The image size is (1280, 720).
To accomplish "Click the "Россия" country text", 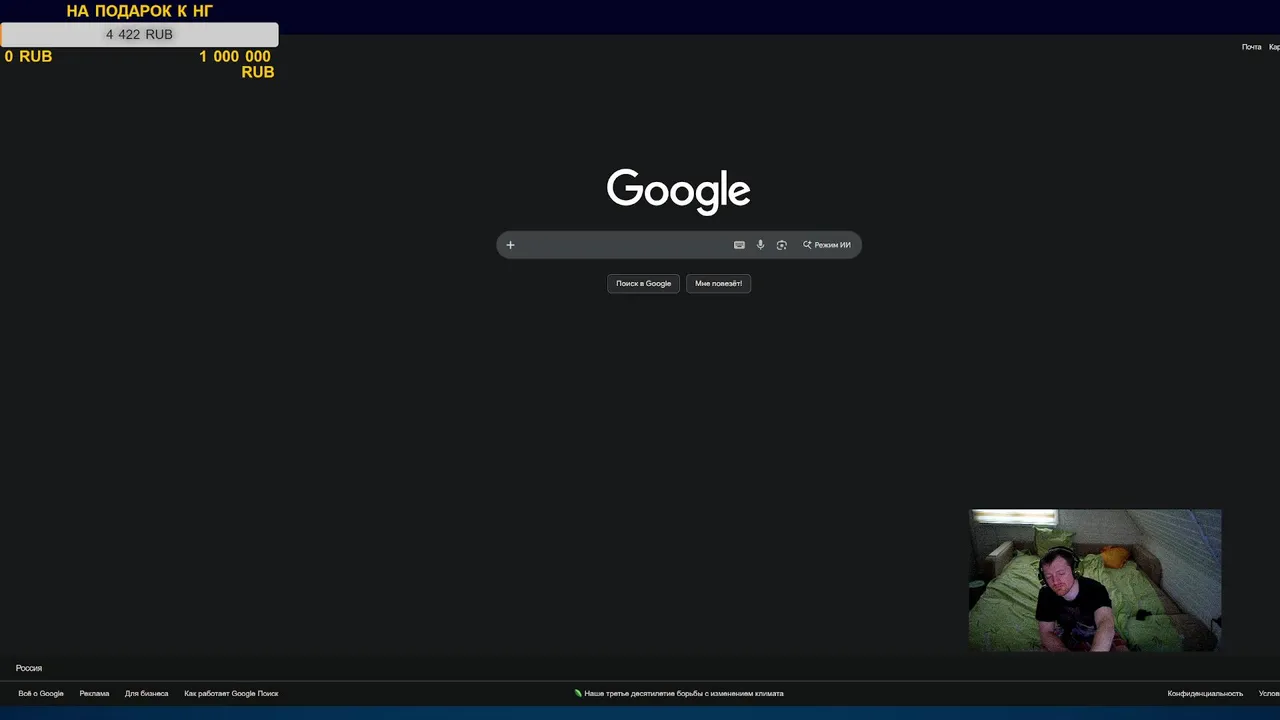I will [x=29, y=668].
